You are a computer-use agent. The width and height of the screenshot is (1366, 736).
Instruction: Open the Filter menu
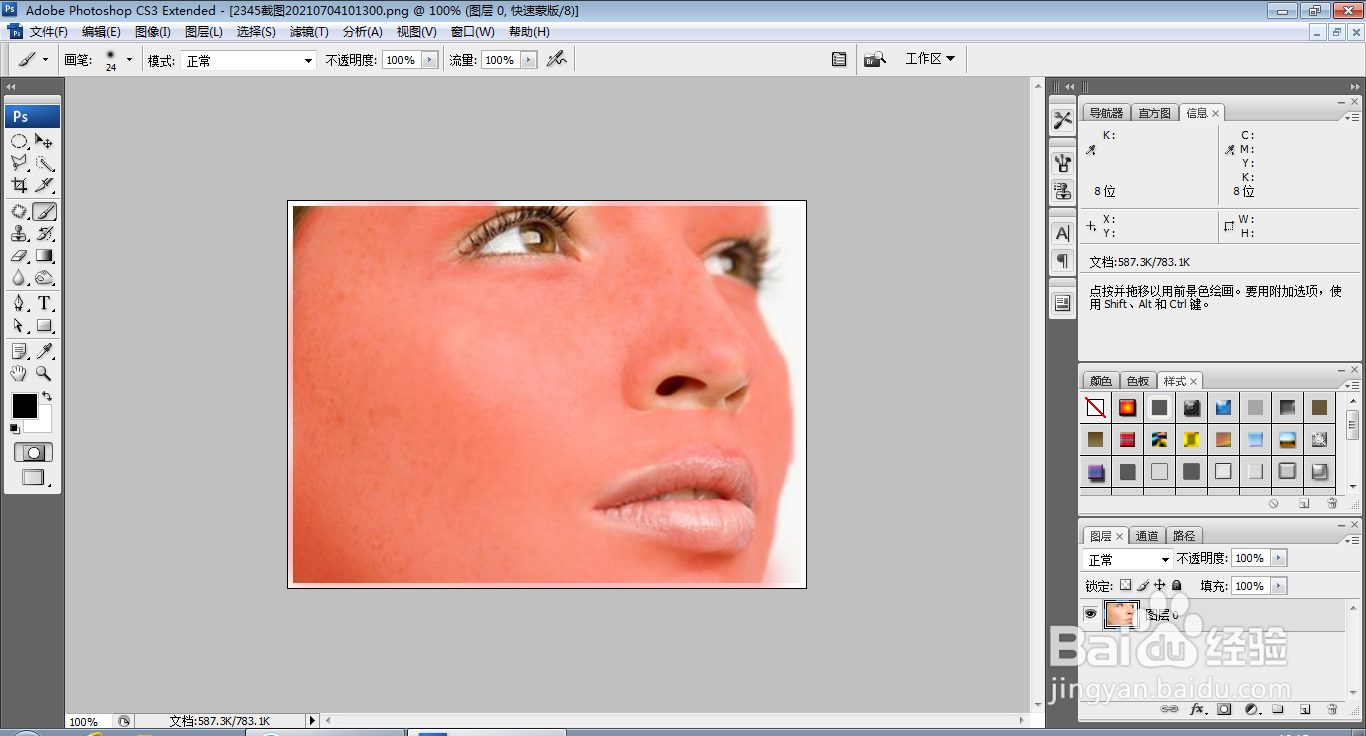pos(309,32)
